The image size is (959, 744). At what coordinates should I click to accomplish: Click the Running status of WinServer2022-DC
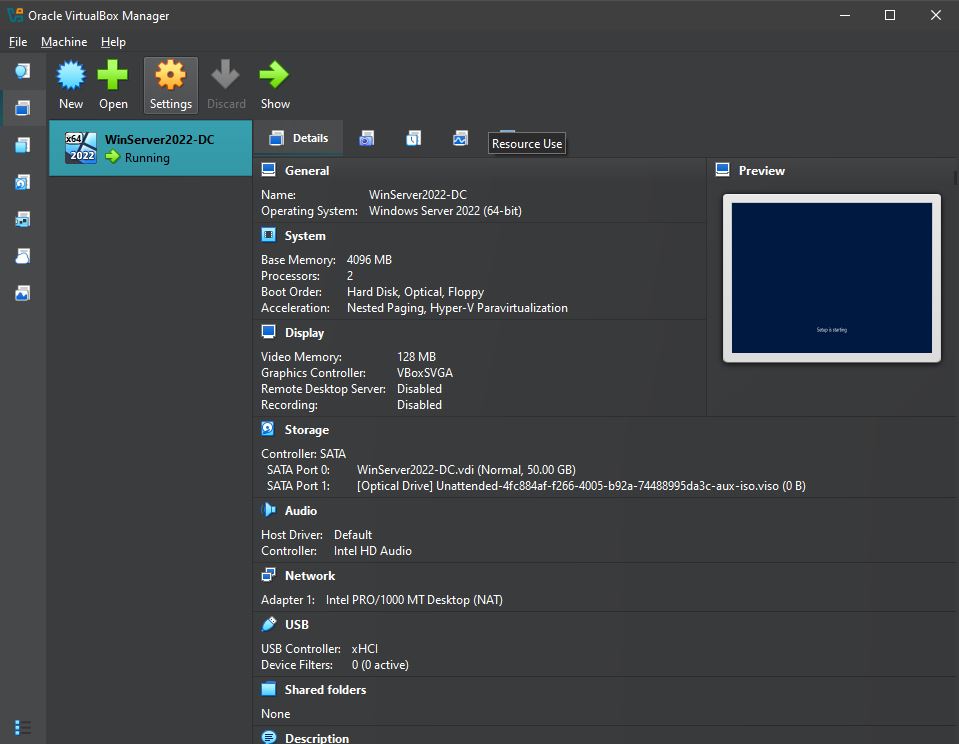147,158
